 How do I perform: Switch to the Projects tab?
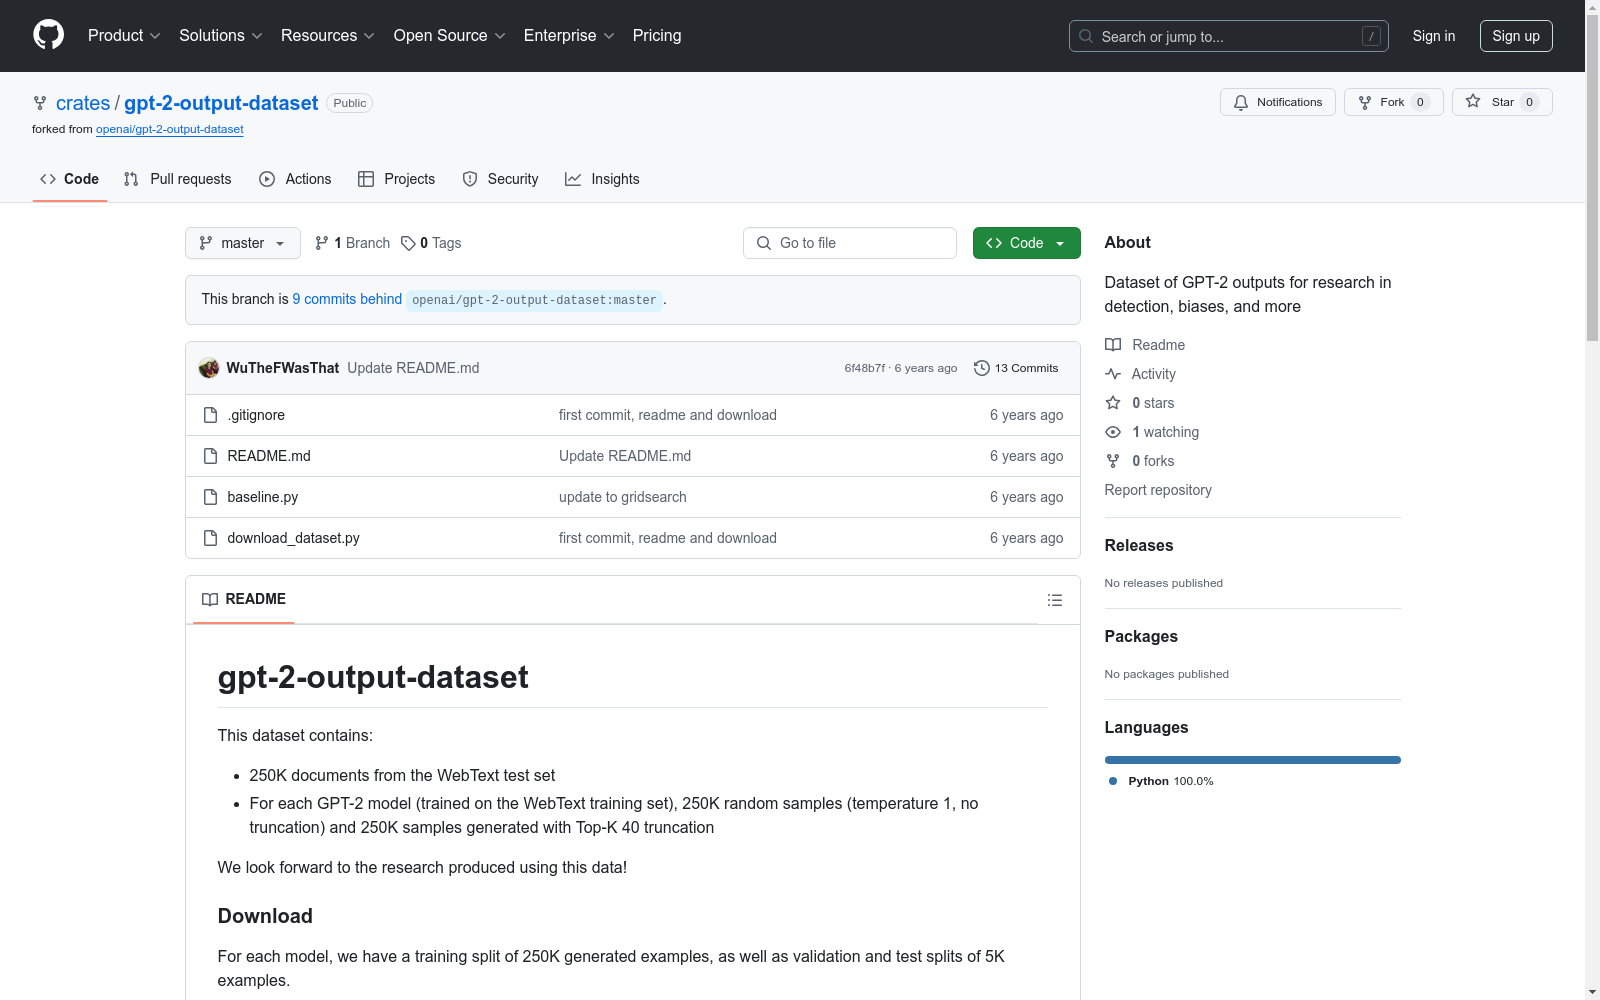(x=397, y=179)
